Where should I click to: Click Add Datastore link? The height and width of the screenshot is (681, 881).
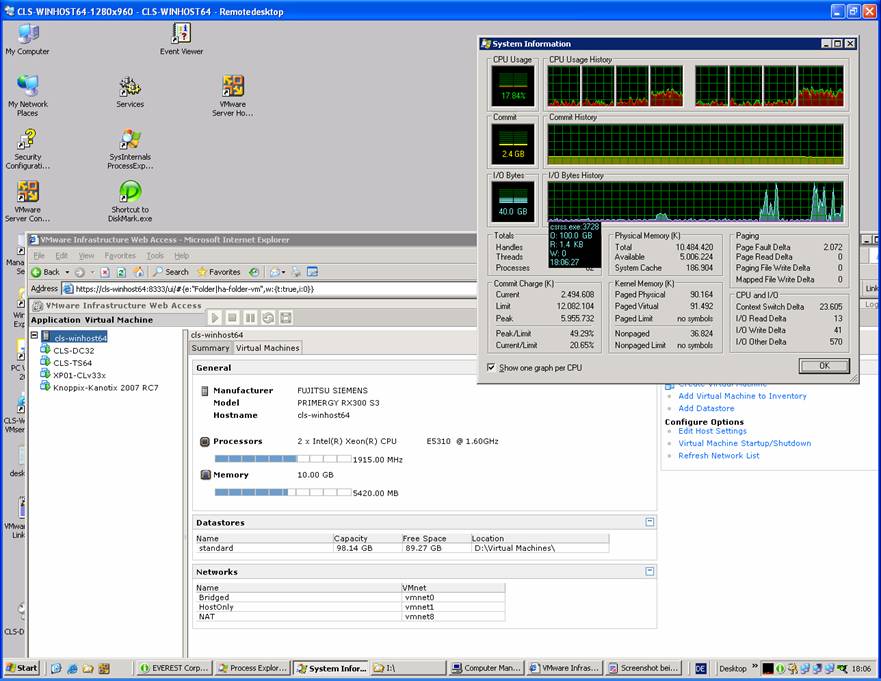point(706,408)
